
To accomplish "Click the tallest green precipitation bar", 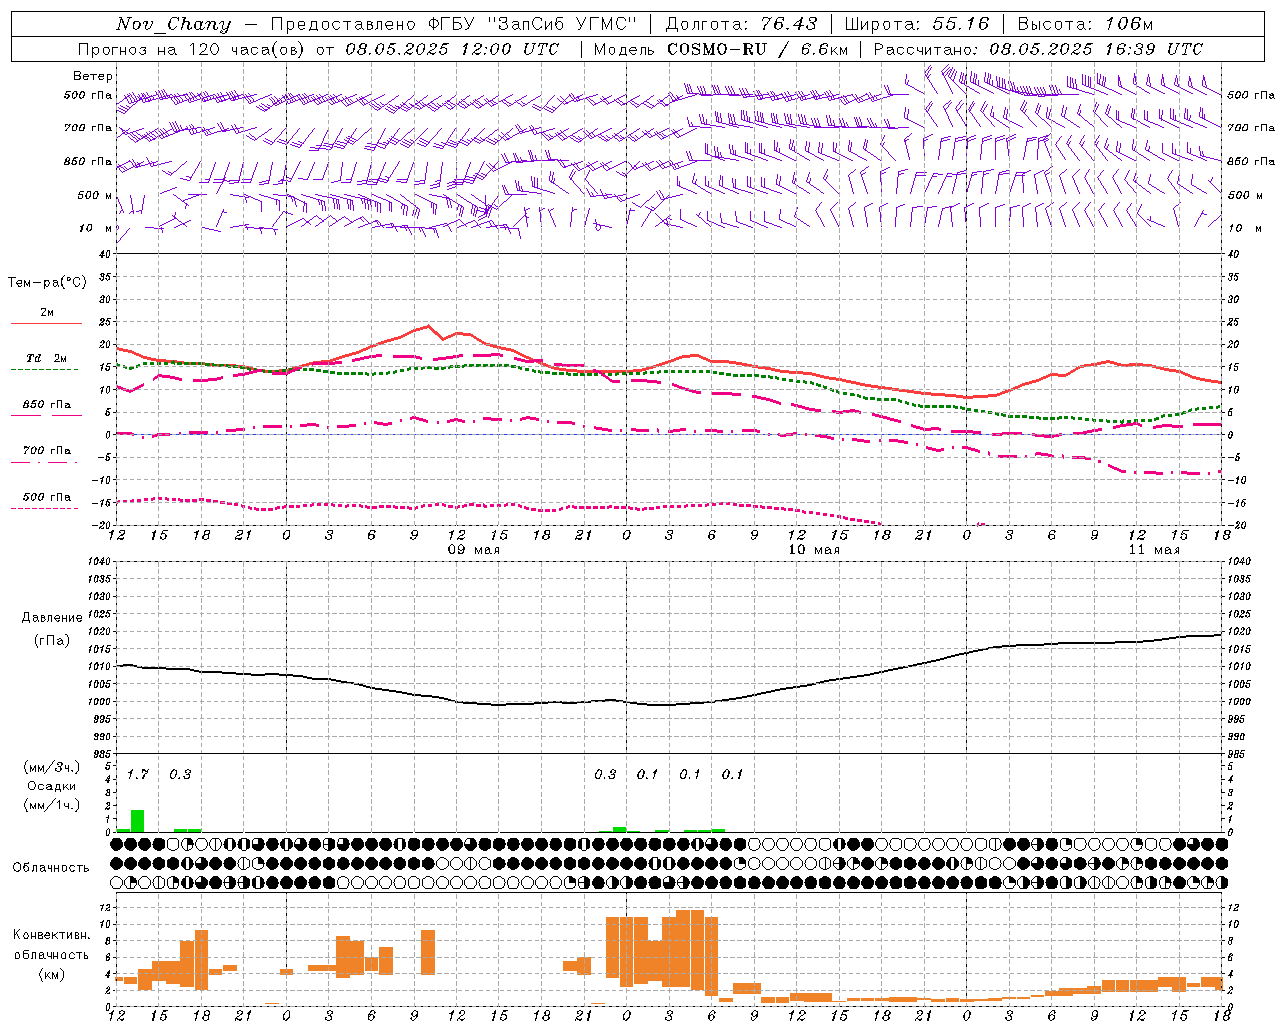I will tap(138, 821).
